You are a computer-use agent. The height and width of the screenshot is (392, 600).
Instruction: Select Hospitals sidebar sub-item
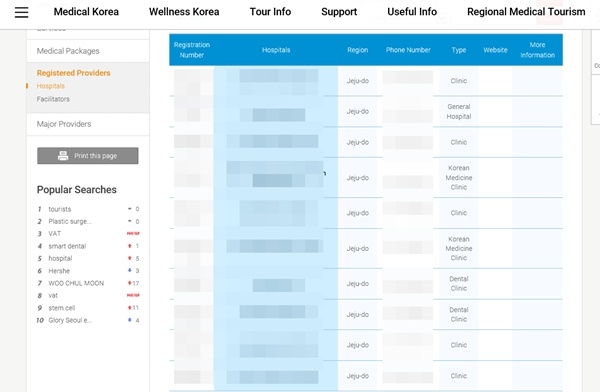tap(51, 86)
